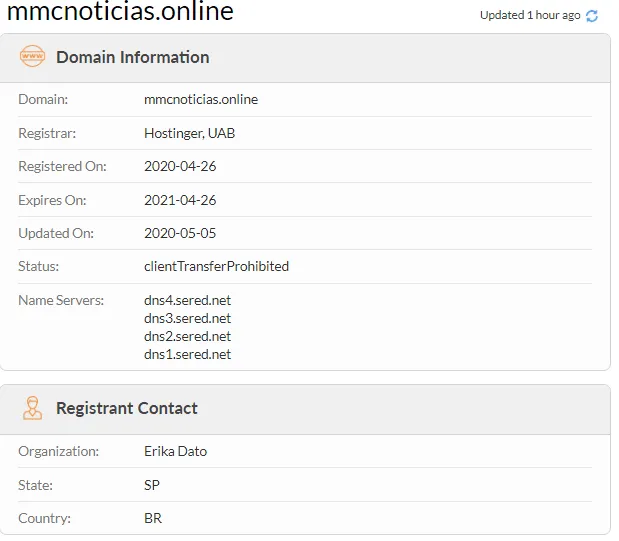Viewport: 619px width, 541px height.
Task: Click the mmcnoticias.online page title
Action: click(120, 12)
